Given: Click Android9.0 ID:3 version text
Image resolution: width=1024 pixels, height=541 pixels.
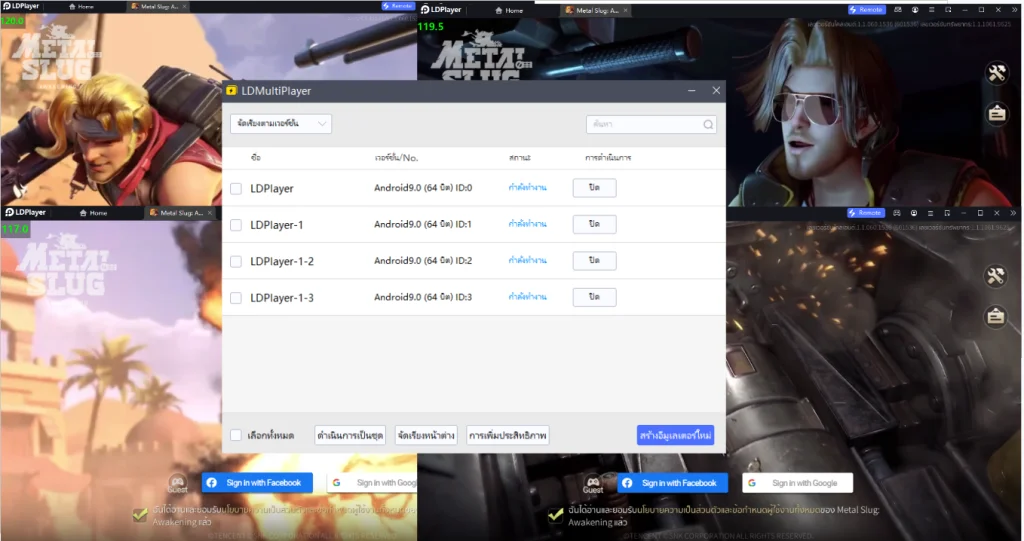Looking at the screenshot, I should 423,297.
